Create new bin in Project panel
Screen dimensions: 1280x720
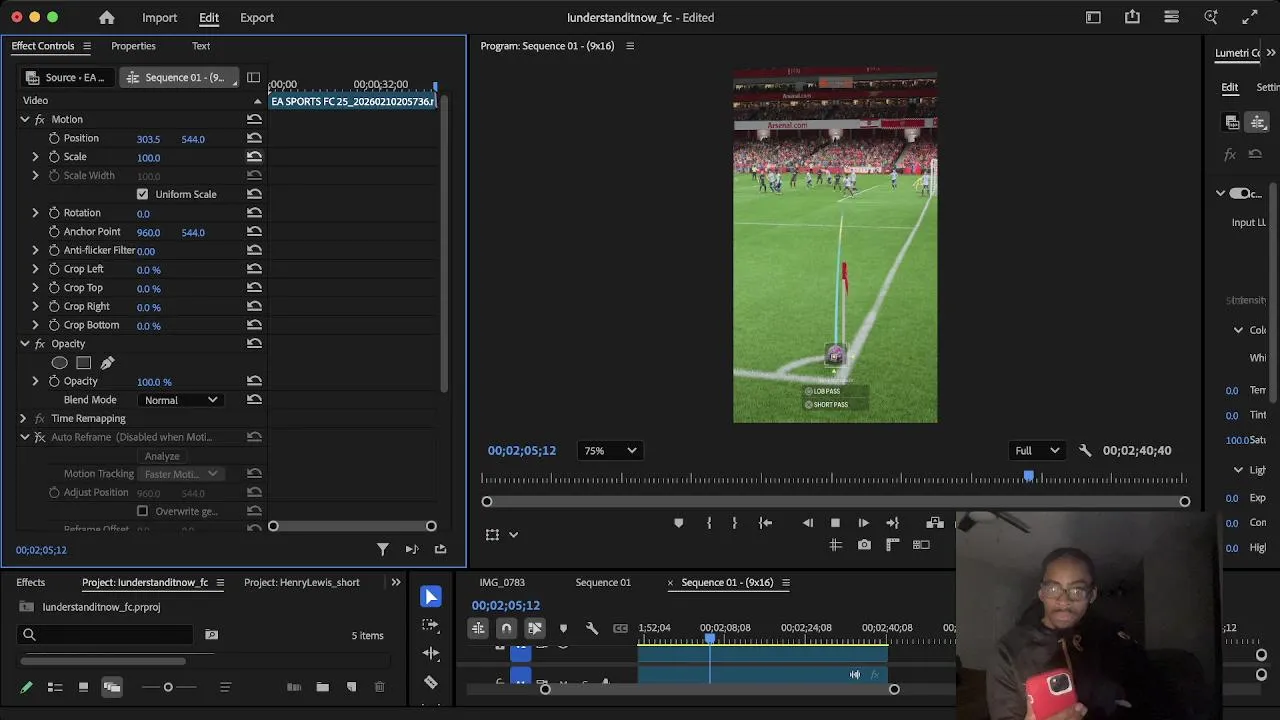pos(322,687)
